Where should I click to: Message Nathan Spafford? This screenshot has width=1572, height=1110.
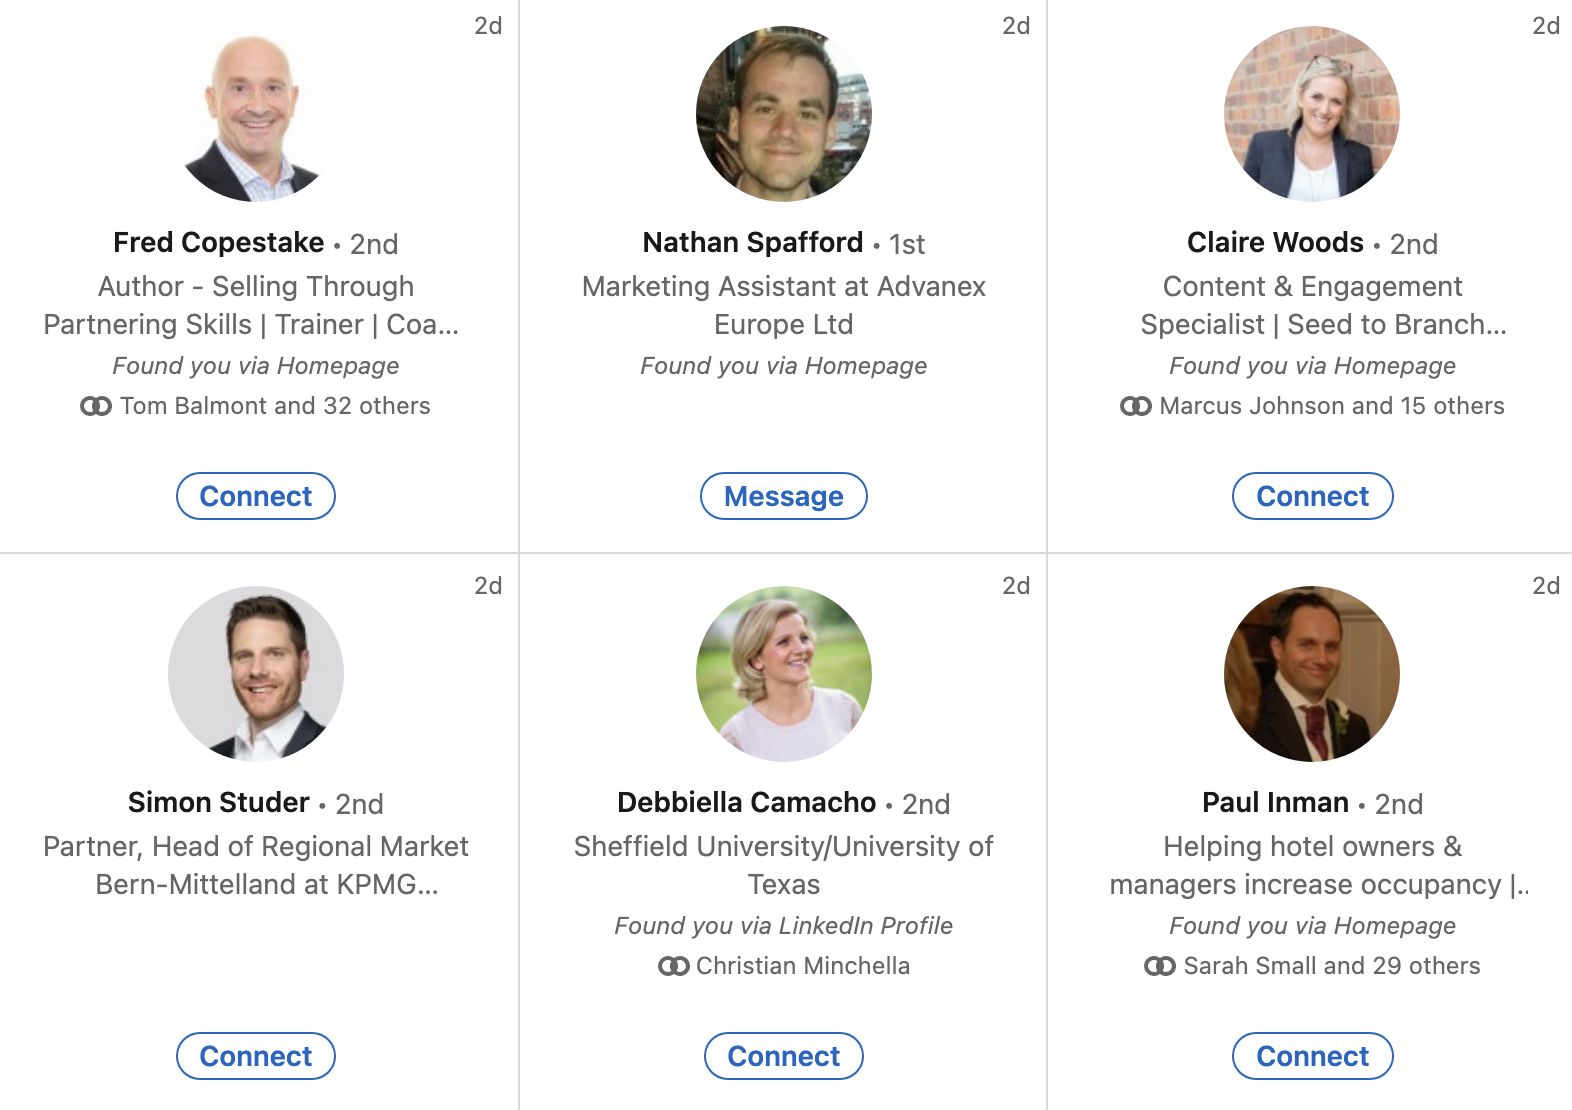point(784,496)
